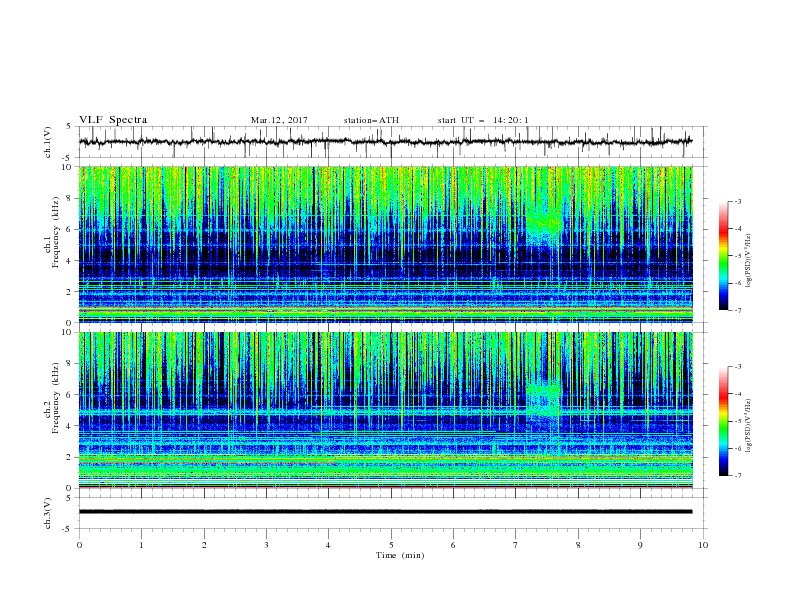Select the ch.2 colorbar "log(PSD)(V²/Hz)" label

coord(749,427)
